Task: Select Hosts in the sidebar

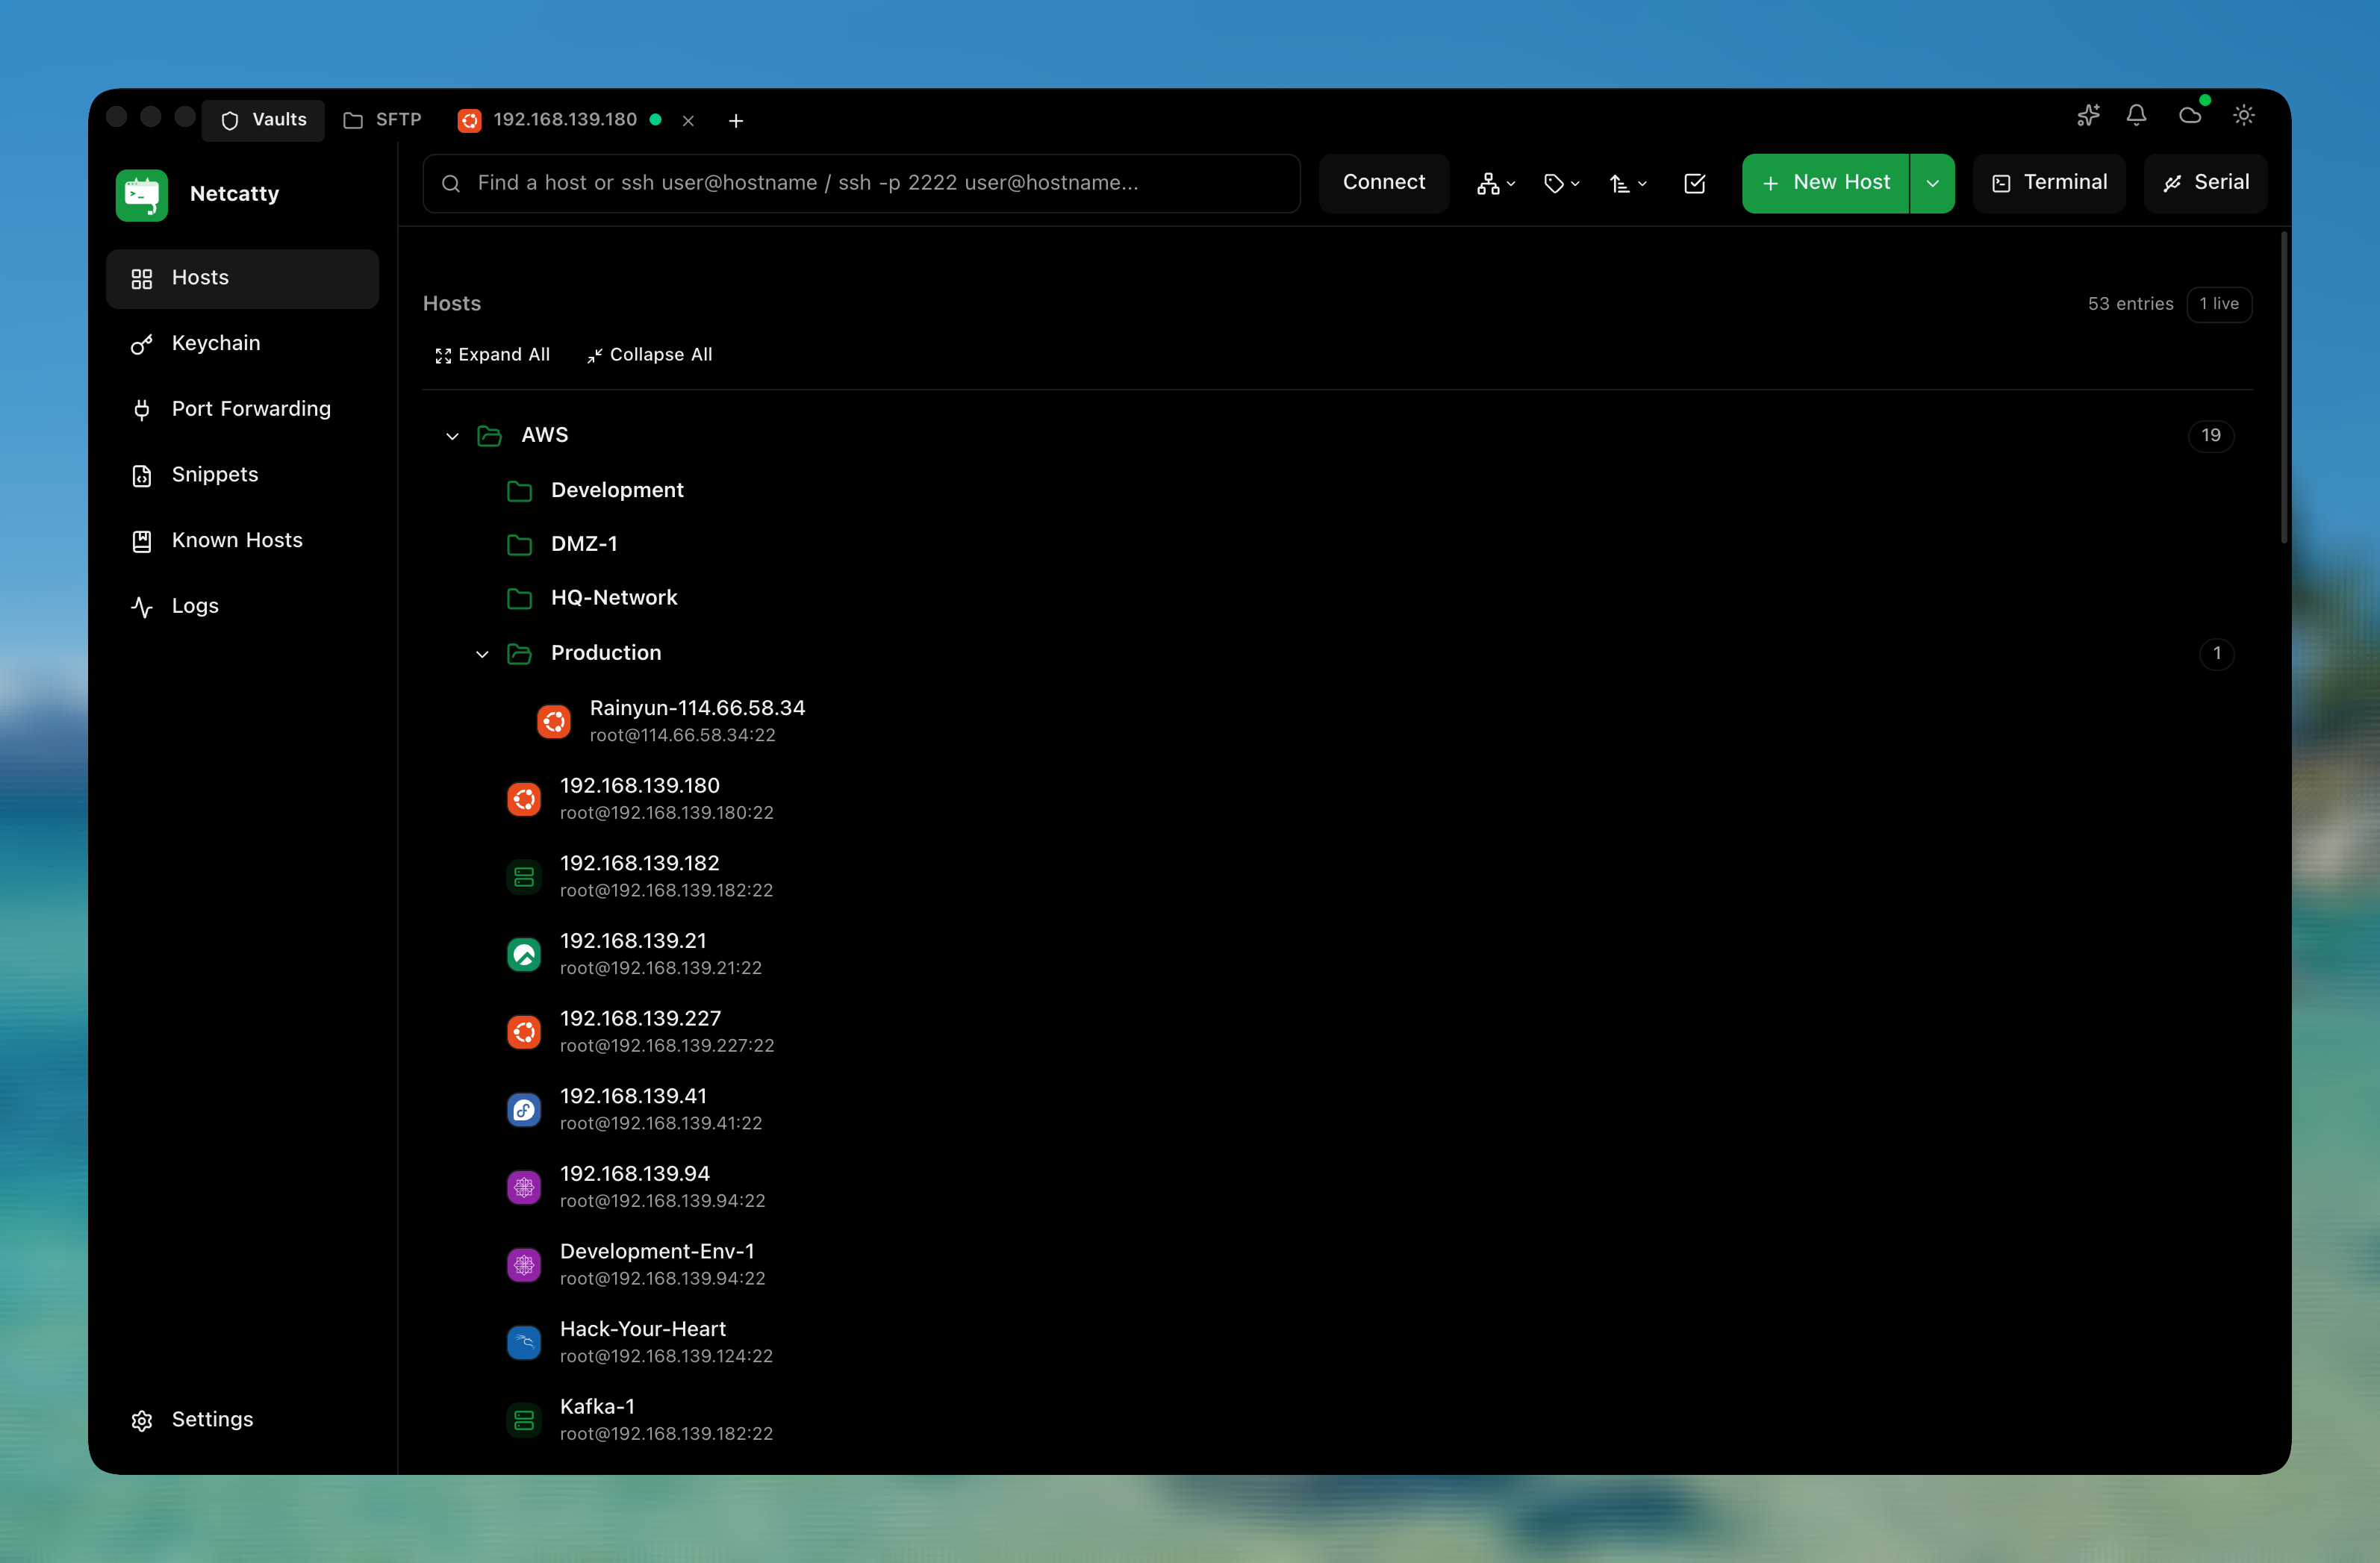Action: click(x=242, y=278)
